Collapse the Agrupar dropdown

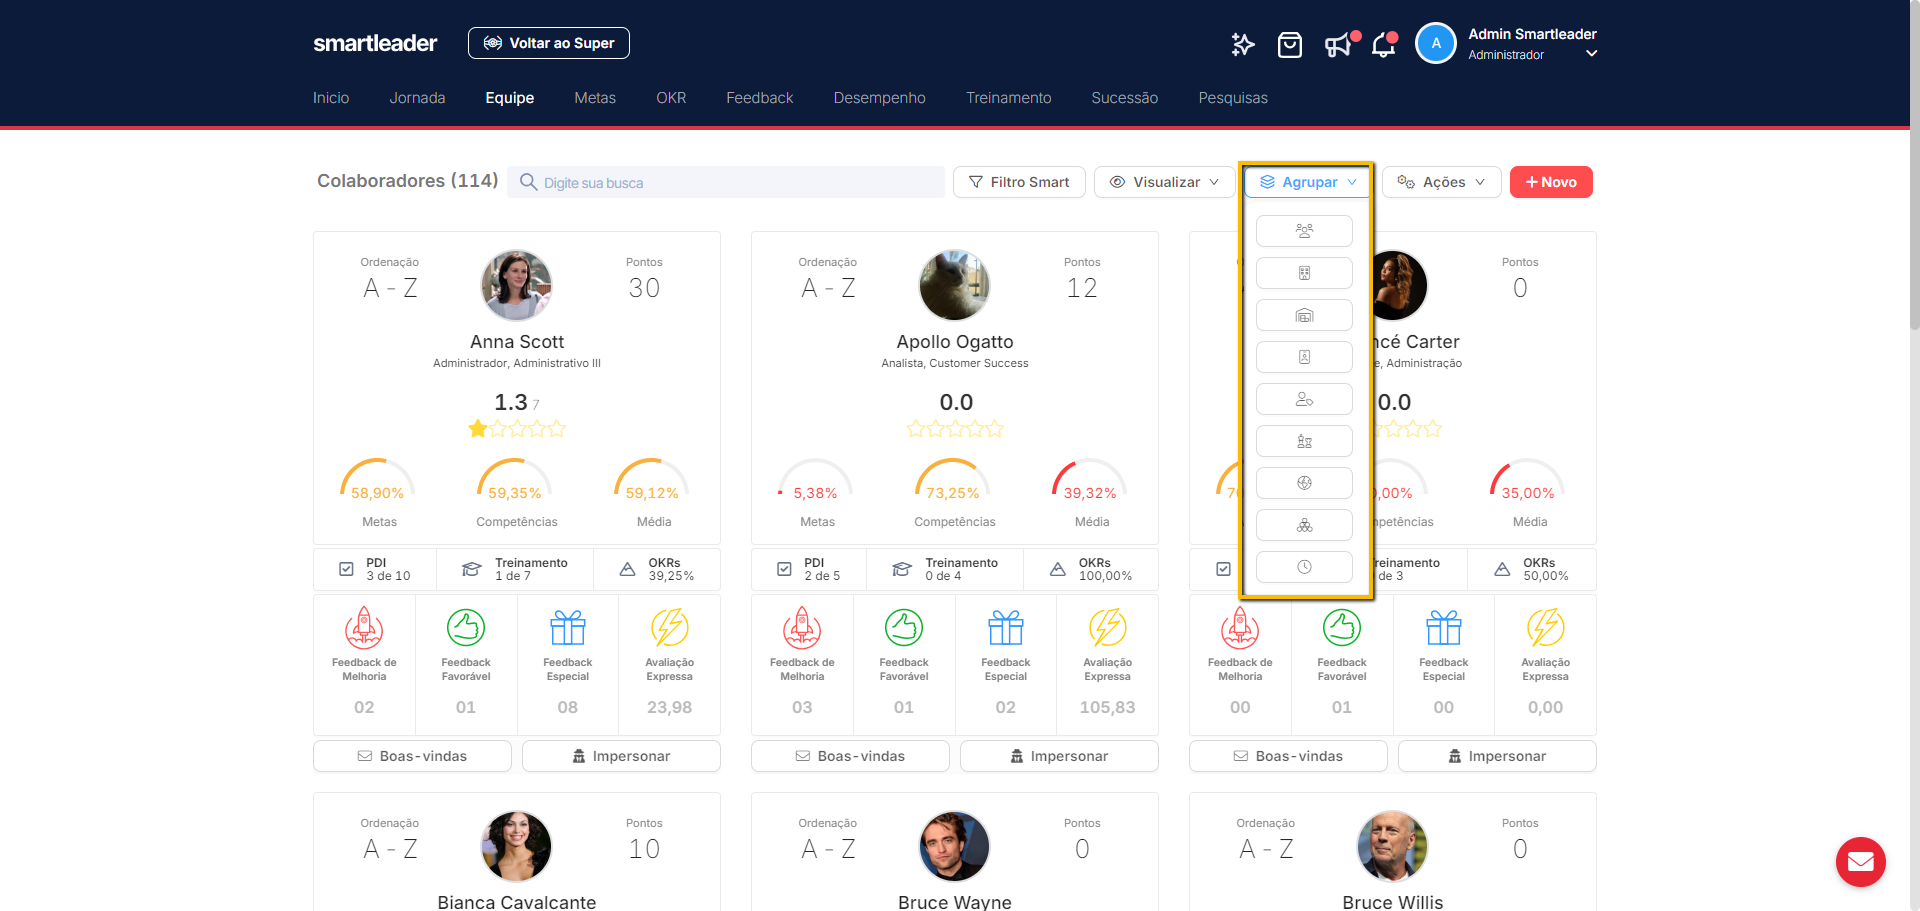(x=1308, y=182)
